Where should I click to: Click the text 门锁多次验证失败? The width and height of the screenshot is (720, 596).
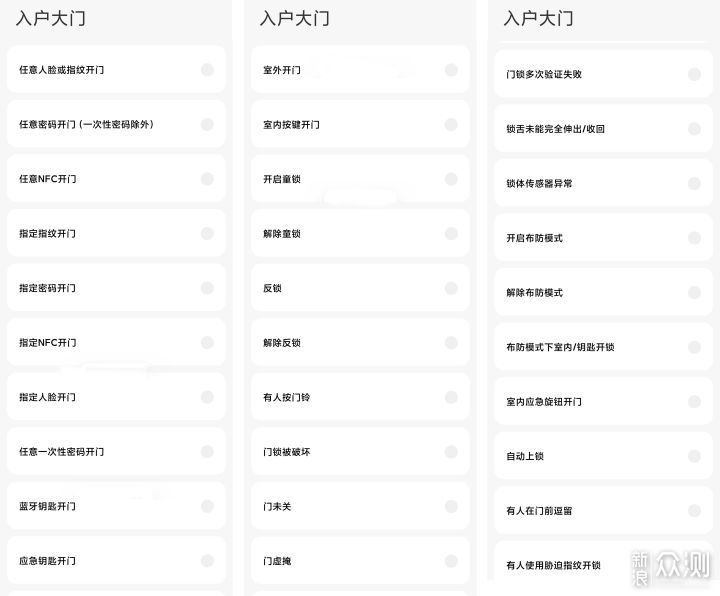(544, 74)
